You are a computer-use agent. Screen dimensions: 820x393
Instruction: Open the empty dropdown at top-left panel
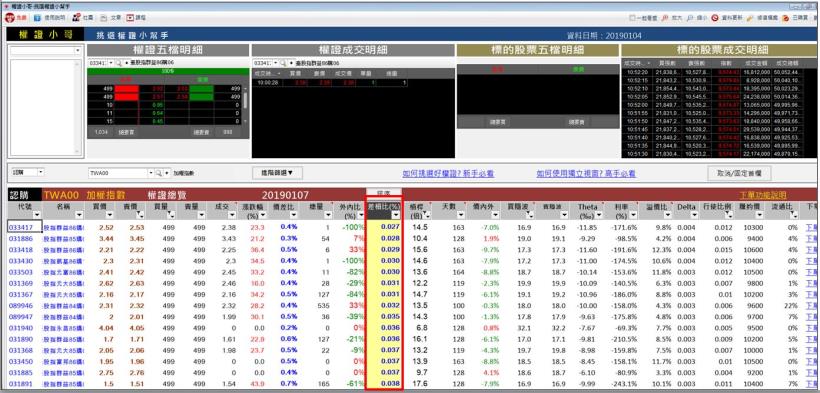77,51
